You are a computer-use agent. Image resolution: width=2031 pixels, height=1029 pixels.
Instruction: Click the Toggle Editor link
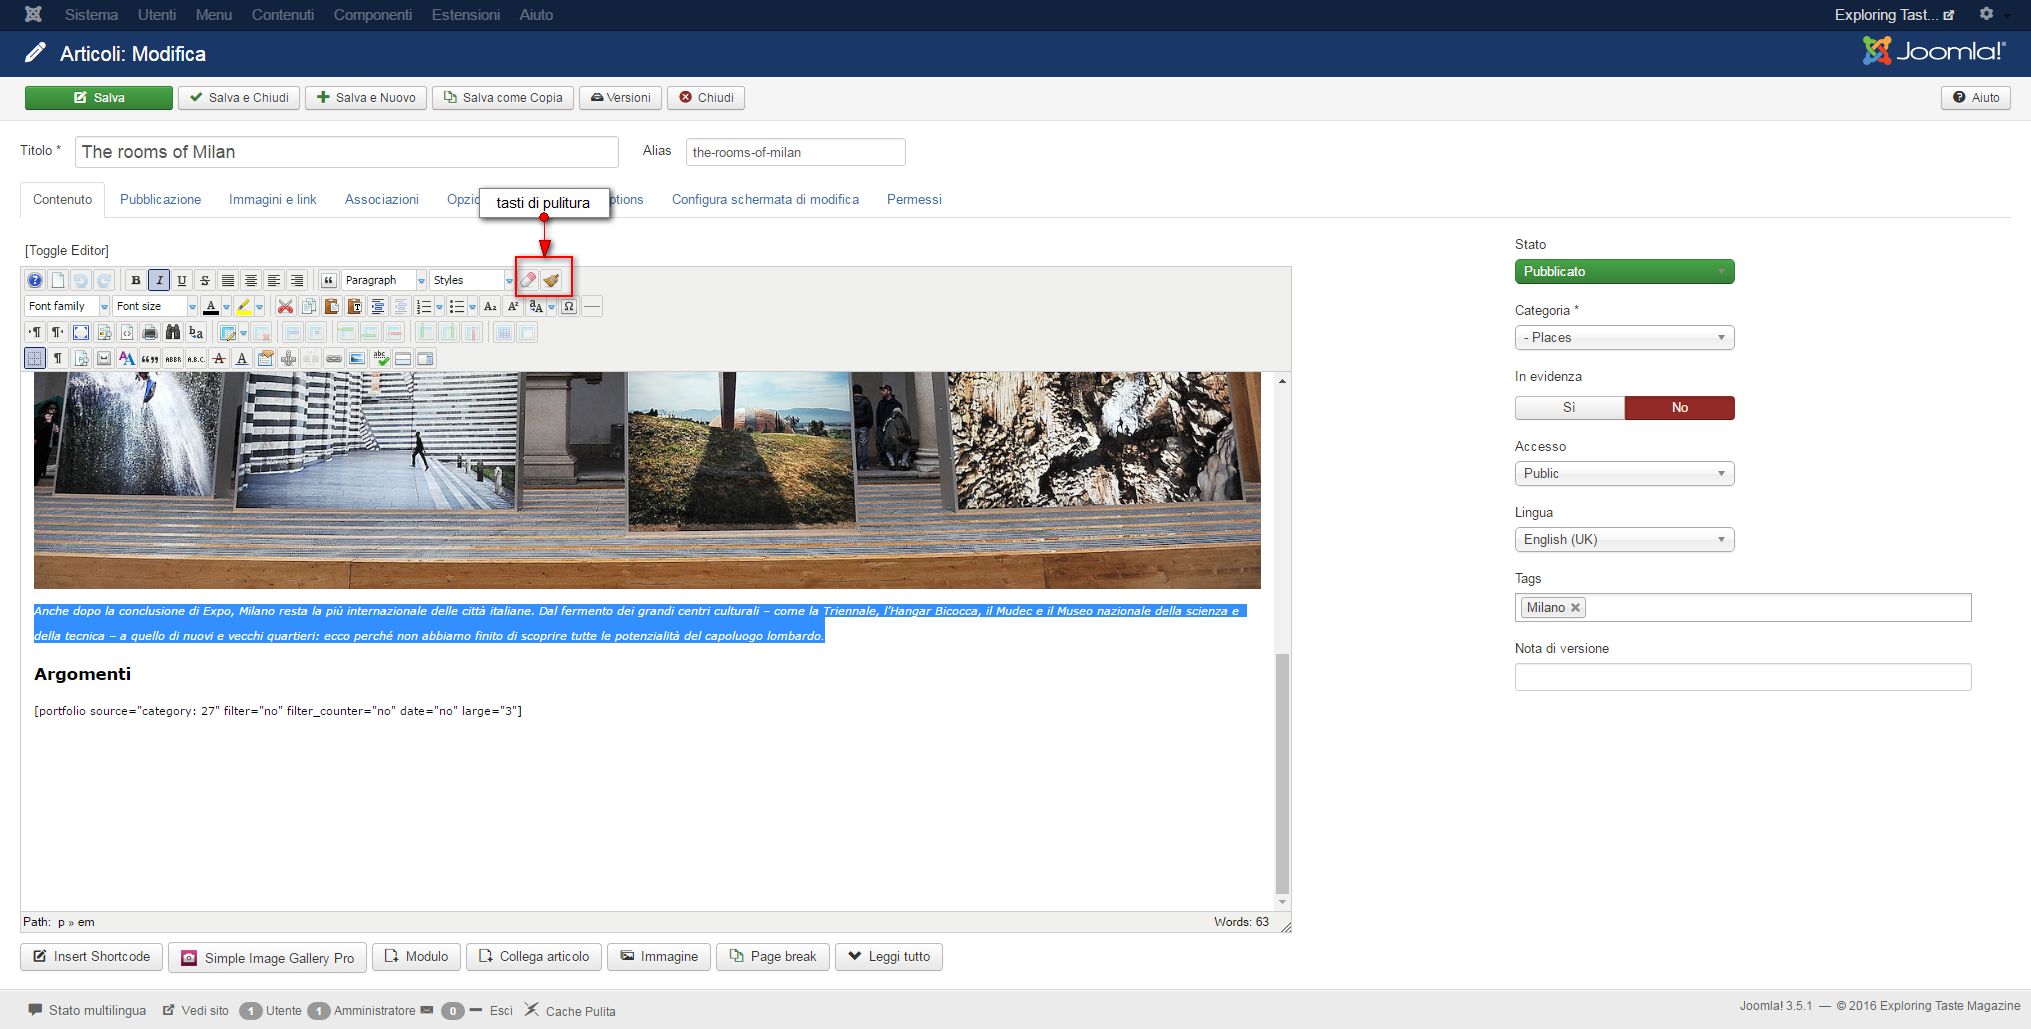coord(67,250)
